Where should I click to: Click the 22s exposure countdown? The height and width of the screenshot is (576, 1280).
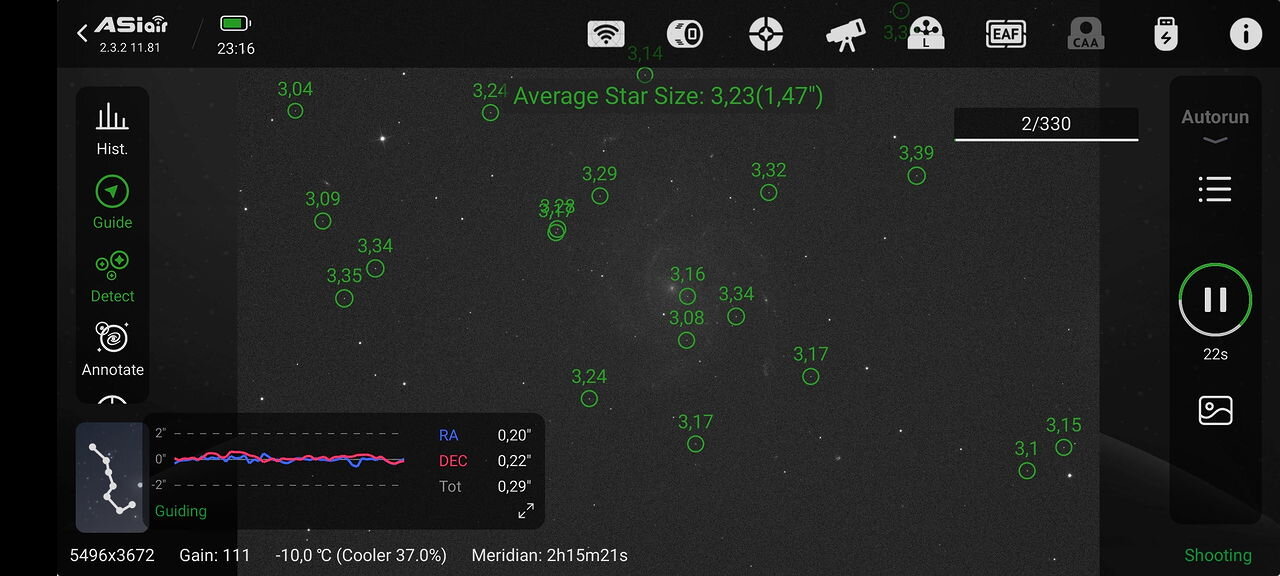[x=1215, y=354]
